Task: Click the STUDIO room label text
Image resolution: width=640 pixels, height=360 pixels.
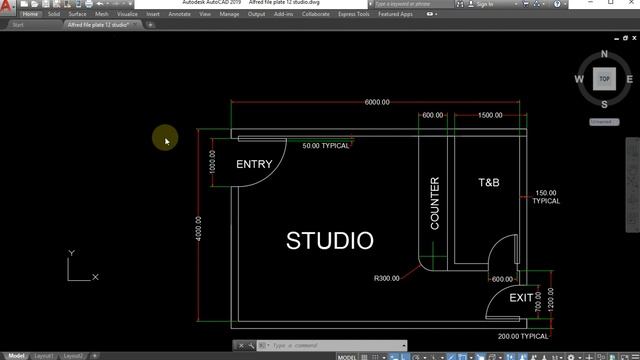Action: (x=330, y=240)
